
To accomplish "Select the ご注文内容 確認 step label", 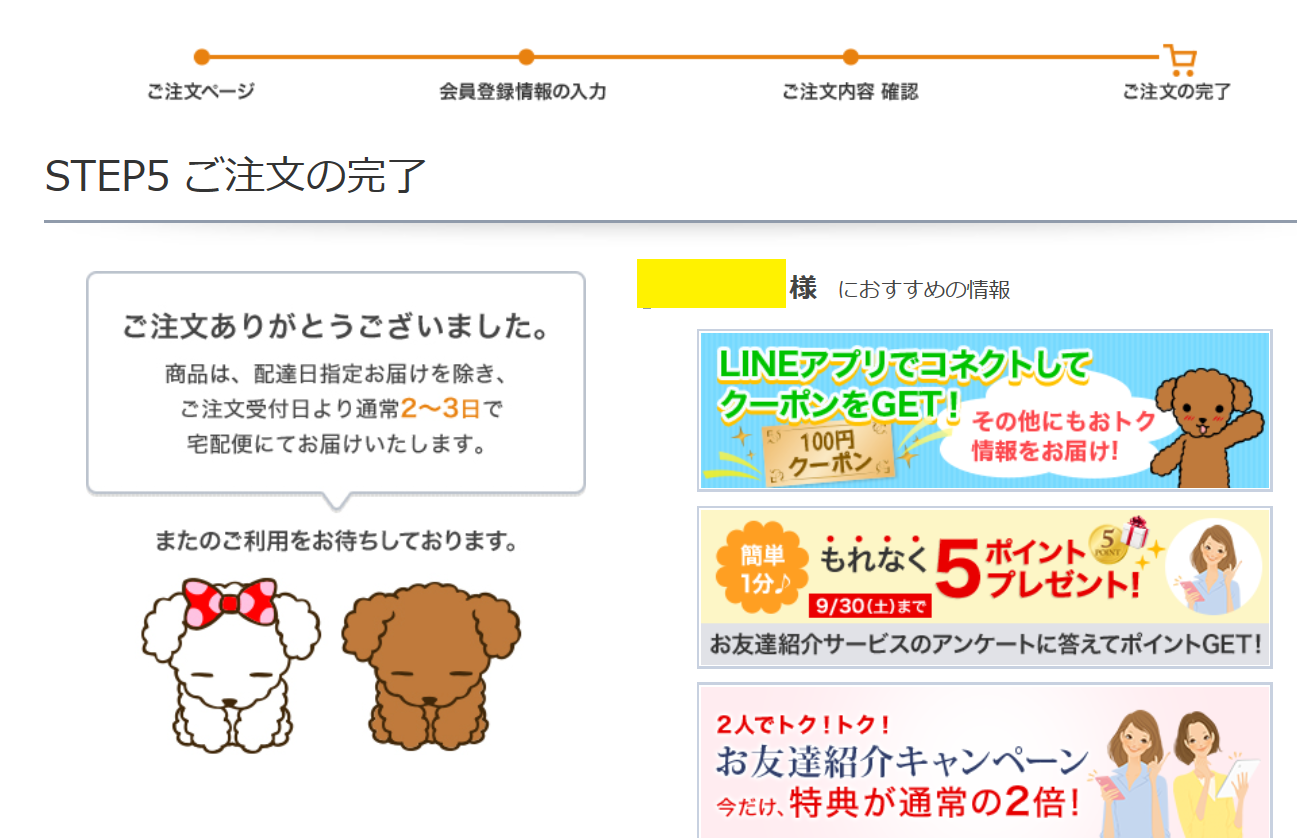I will coord(850,92).
